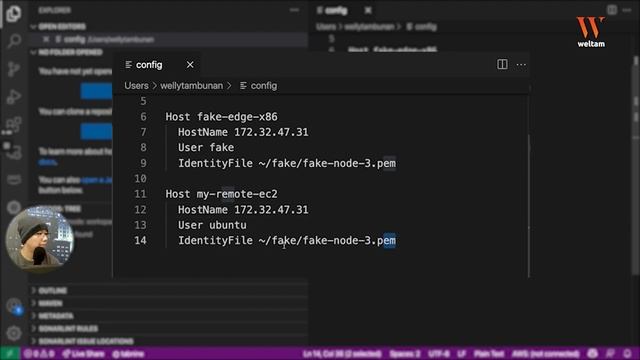Click the IdentityFile path on line 9

tap(327, 163)
